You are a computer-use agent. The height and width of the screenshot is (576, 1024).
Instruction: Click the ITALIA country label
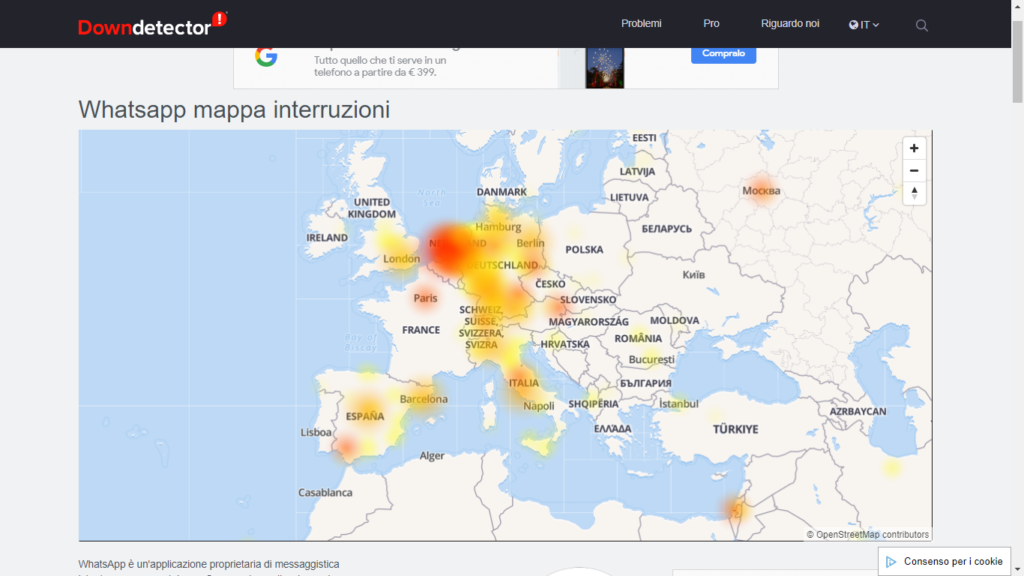point(524,383)
